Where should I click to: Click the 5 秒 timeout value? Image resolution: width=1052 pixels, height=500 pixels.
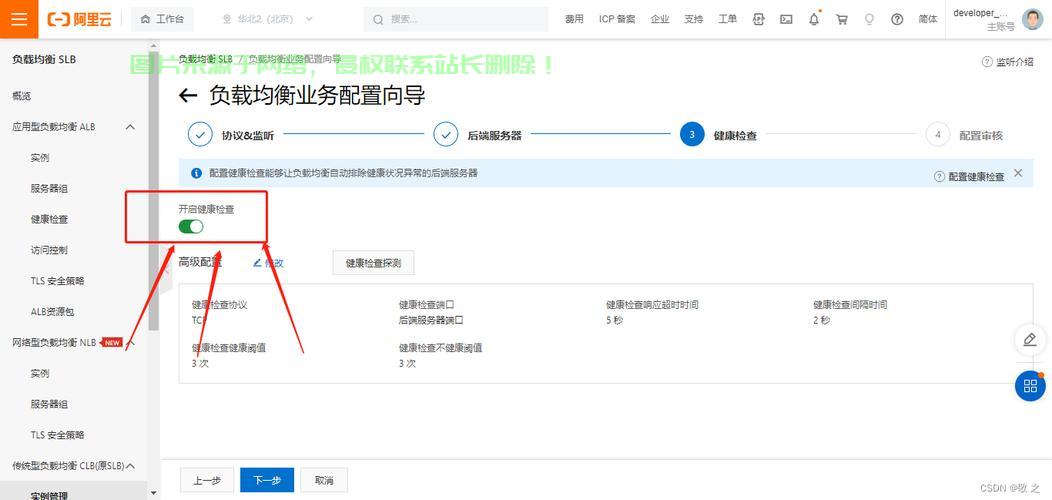pyautogui.click(x=615, y=320)
